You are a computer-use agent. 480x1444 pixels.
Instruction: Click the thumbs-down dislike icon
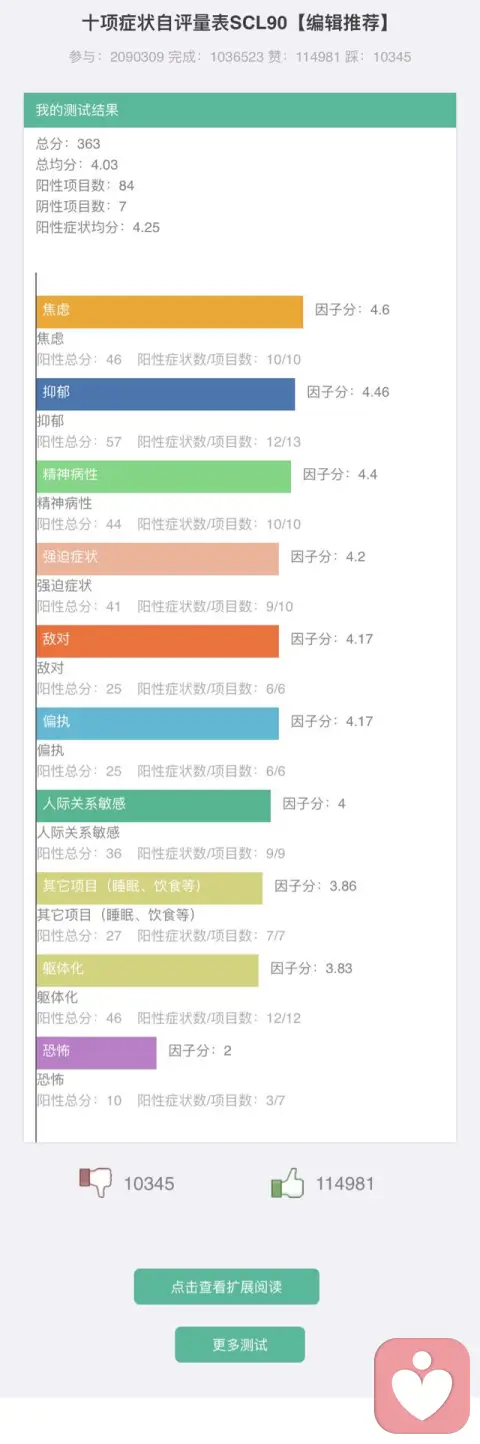click(96, 1183)
